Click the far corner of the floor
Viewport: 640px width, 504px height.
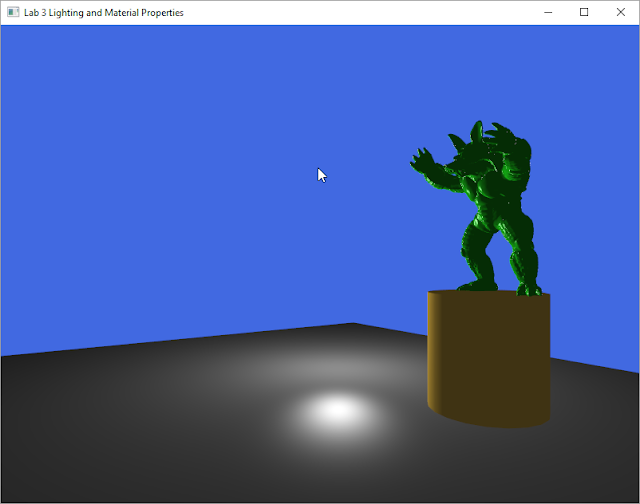pos(353,324)
